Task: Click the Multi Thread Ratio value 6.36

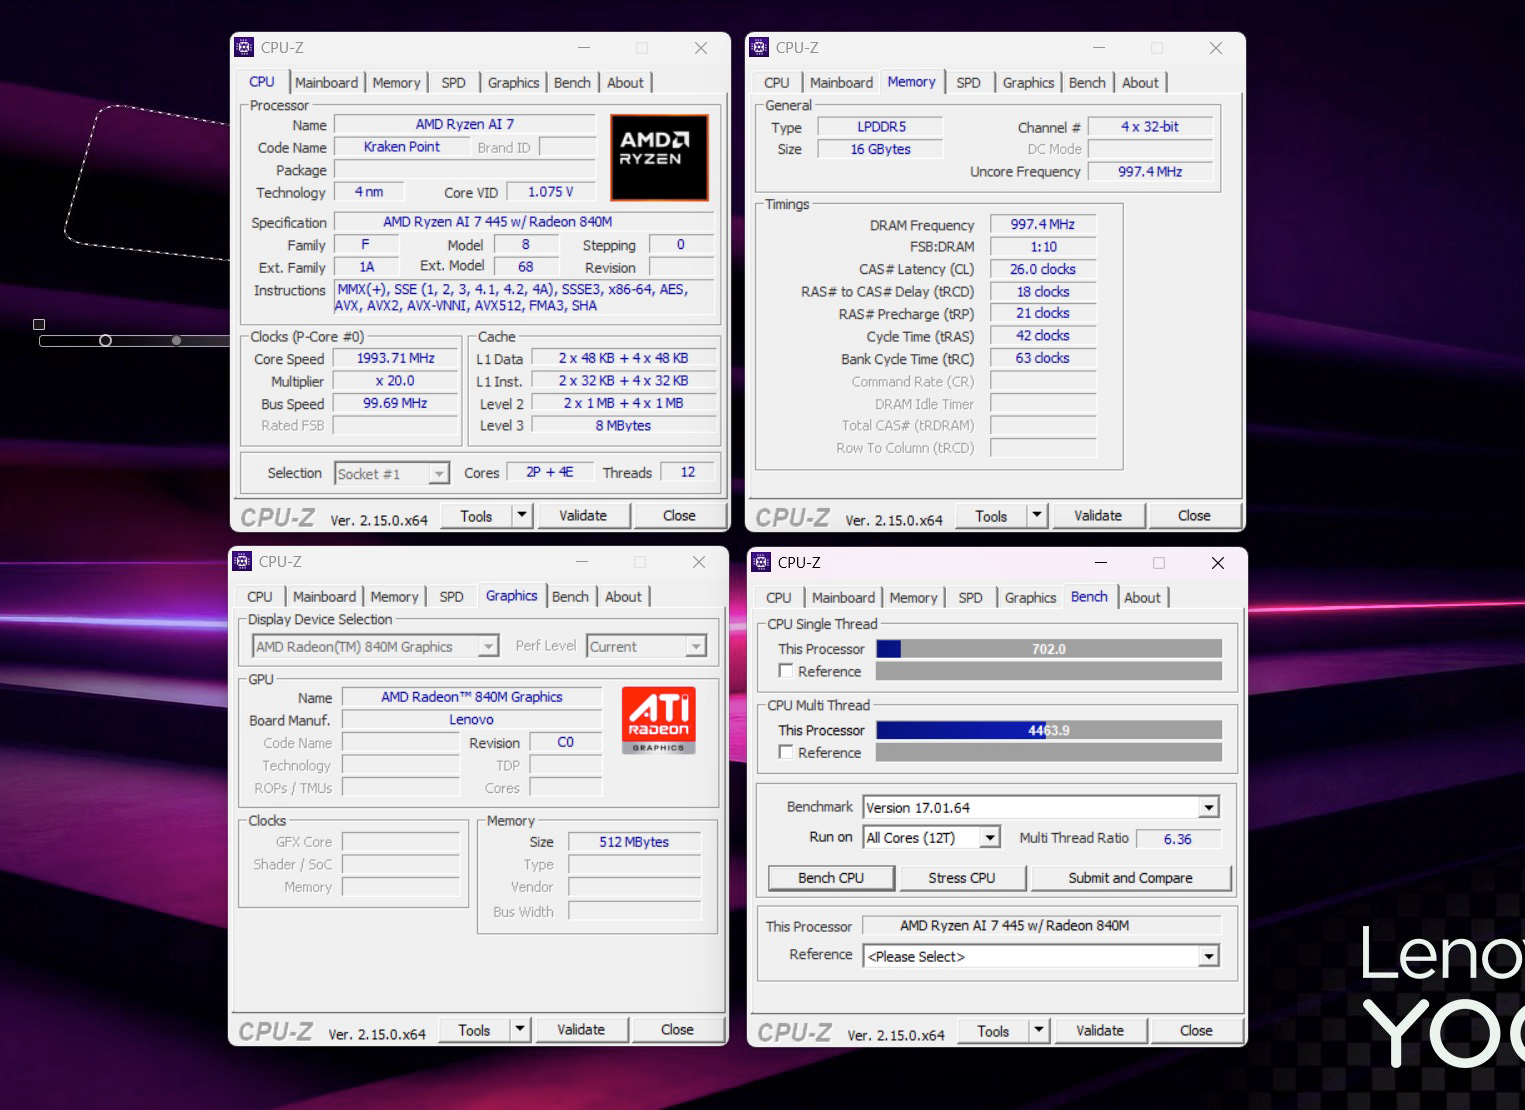Action: tap(1177, 839)
